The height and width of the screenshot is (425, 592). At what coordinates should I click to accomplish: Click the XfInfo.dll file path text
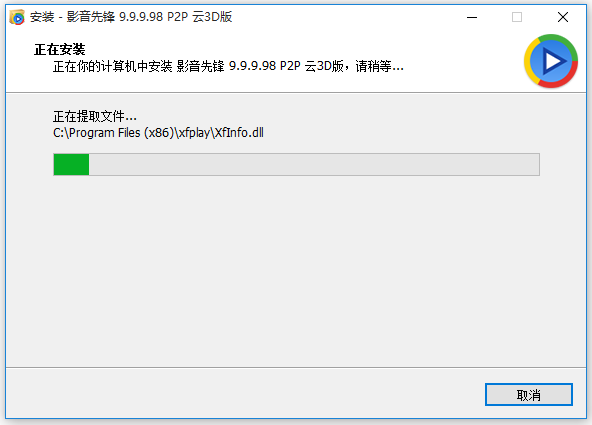tap(158, 133)
